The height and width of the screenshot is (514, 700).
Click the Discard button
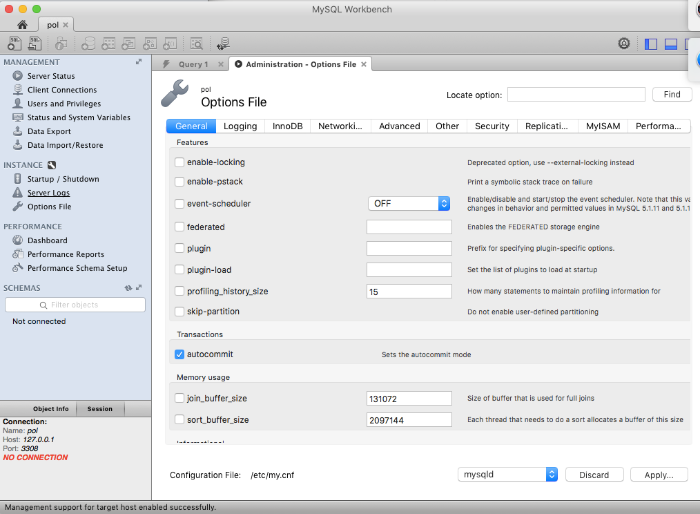[594, 475]
